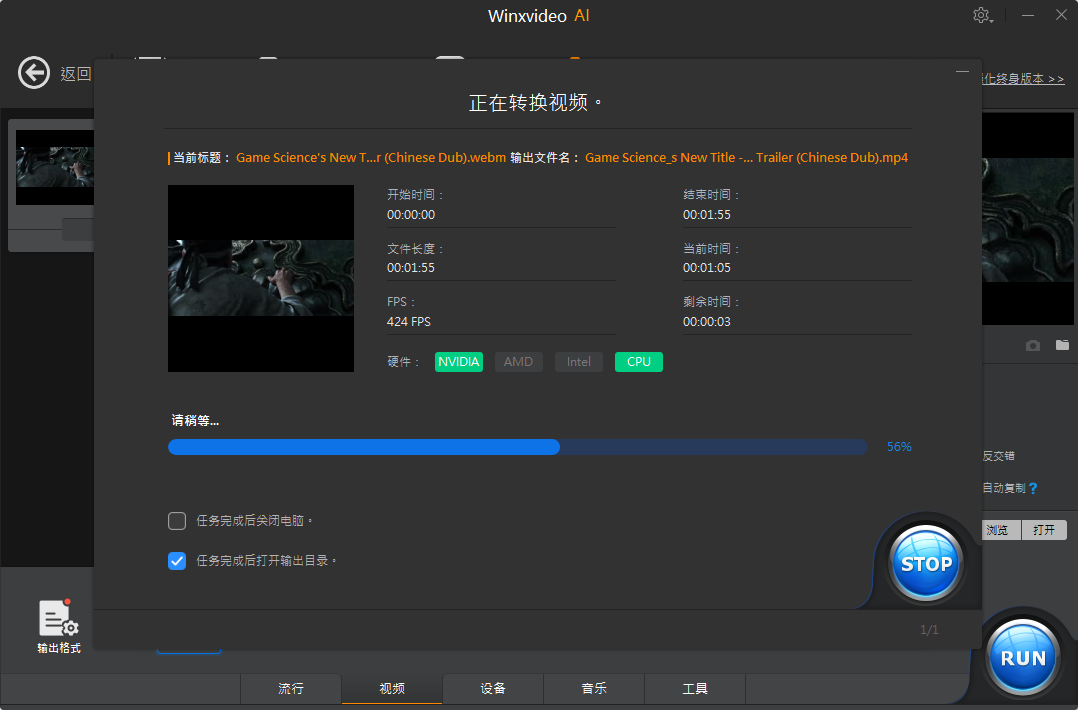
Task: Click the back arrow icon
Action: tap(34, 73)
